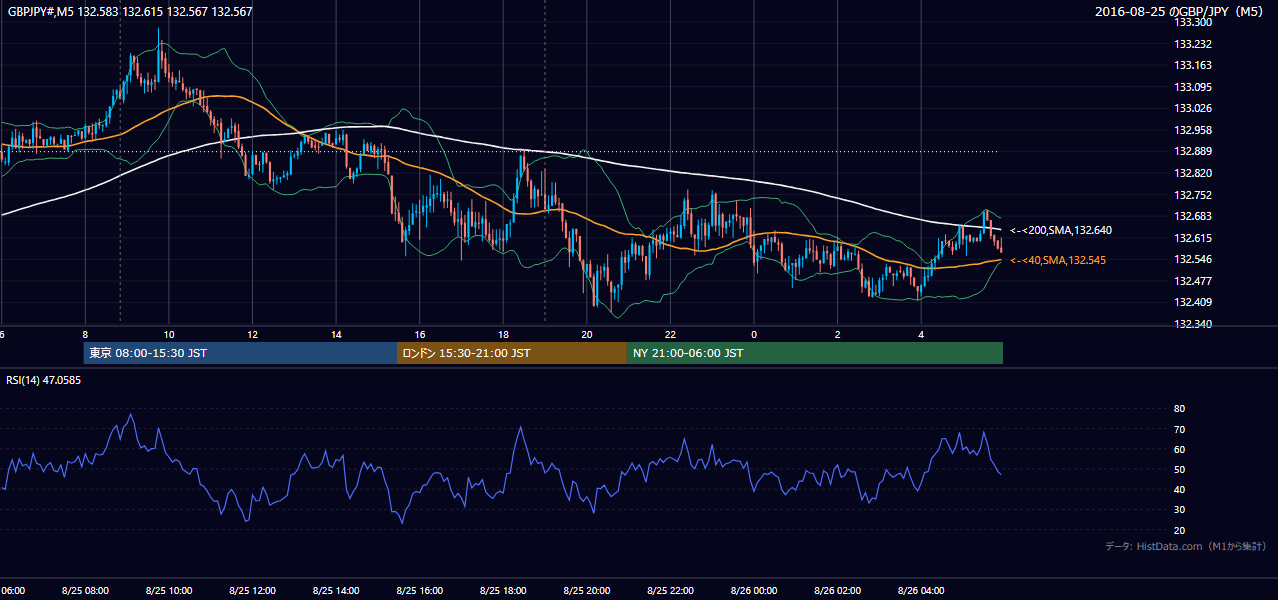The width and height of the screenshot is (1278, 600).
Task: Click the 8/25 18:00 time axis label
Action: pos(502,591)
